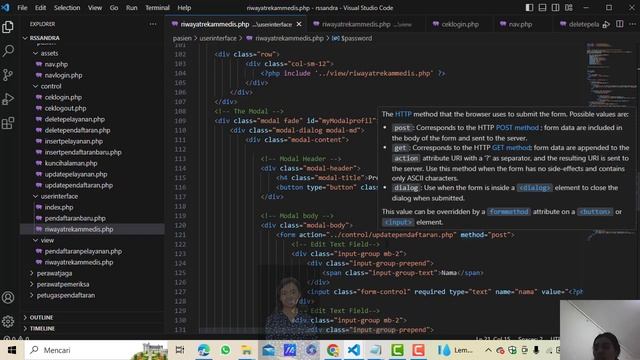Click the formmethod attribute link
This screenshot has width=640, height=360.
click(509, 211)
